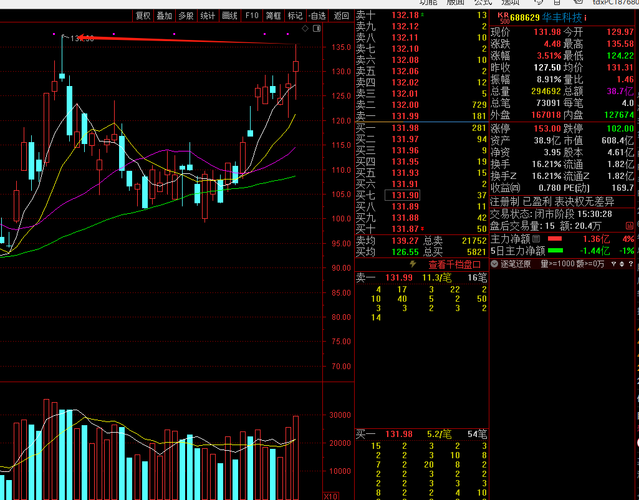Click the latest red candlestick on chart
The width and height of the screenshot is (639, 500).
point(296,66)
